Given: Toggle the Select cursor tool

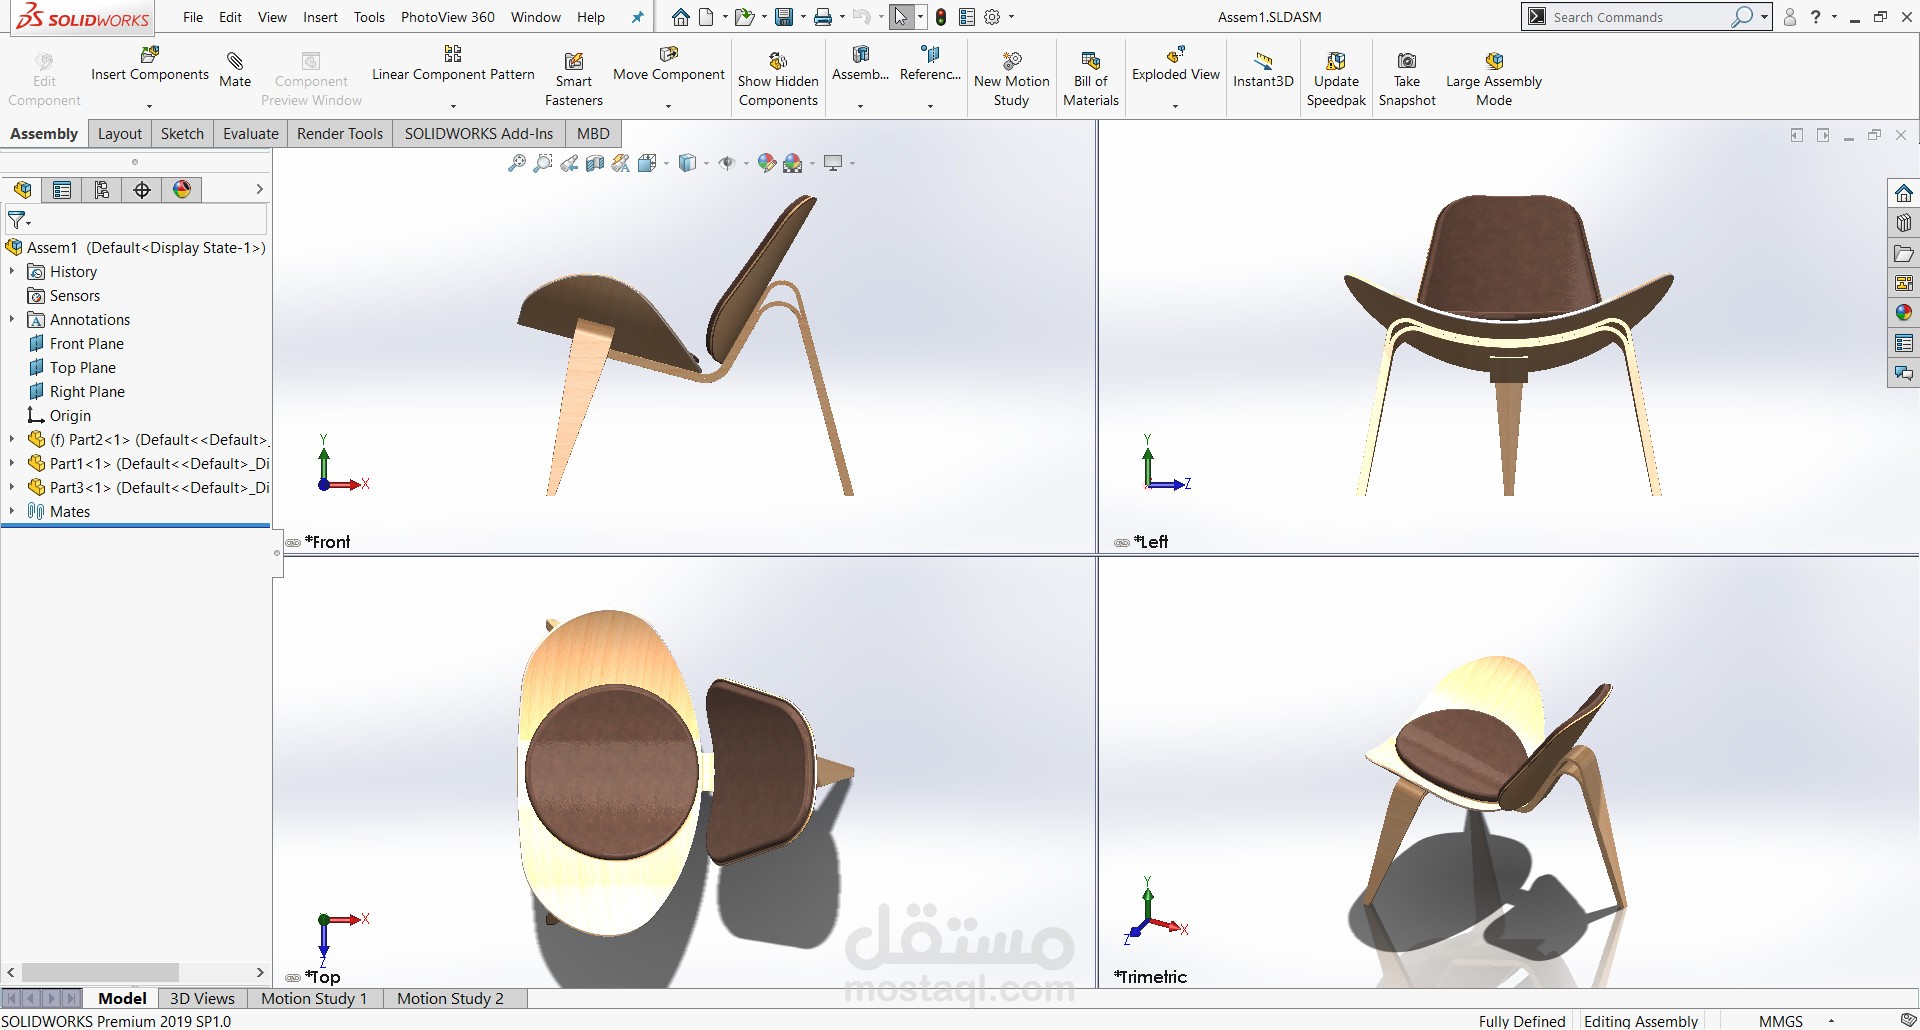Looking at the screenshot, I should tap(901, 17).
